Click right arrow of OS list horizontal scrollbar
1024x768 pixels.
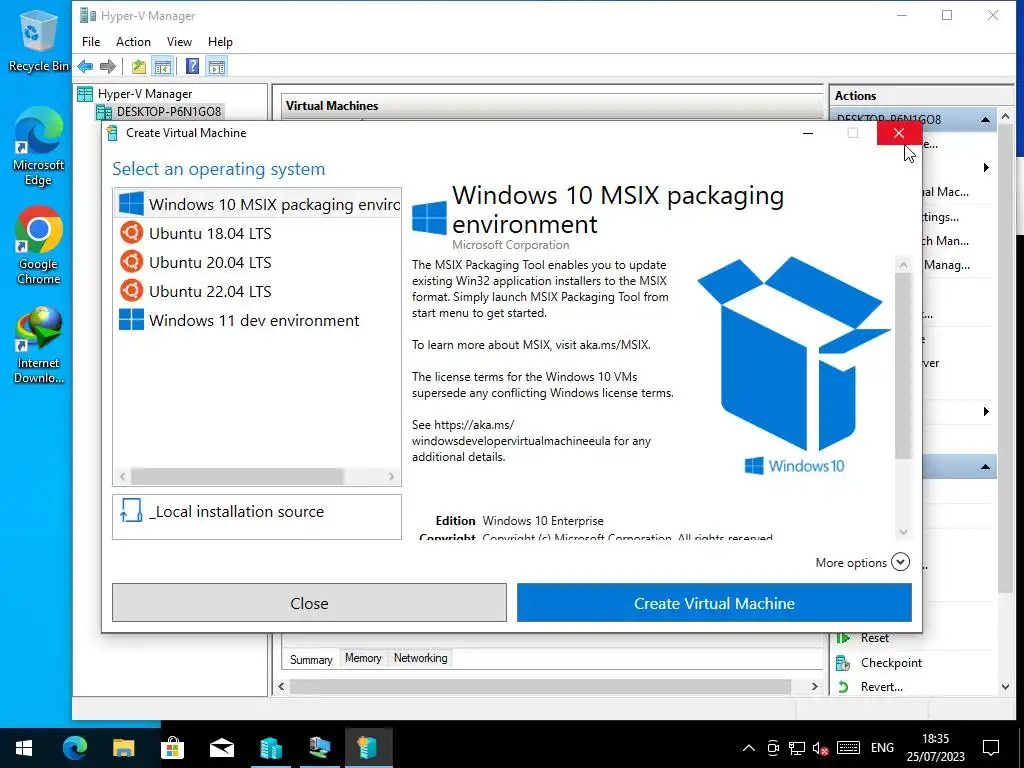pos(391,477)
